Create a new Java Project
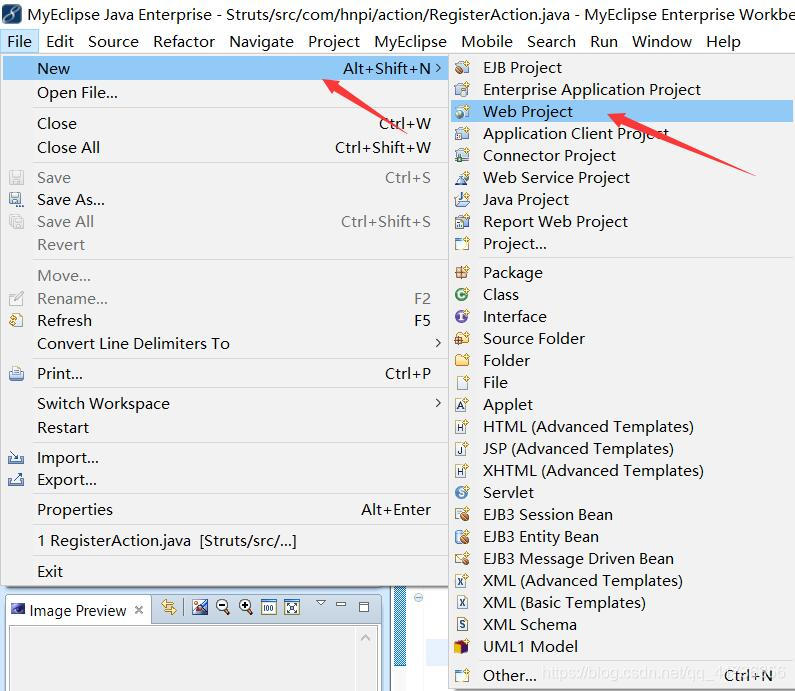795x691 pixels. (621, 200)
